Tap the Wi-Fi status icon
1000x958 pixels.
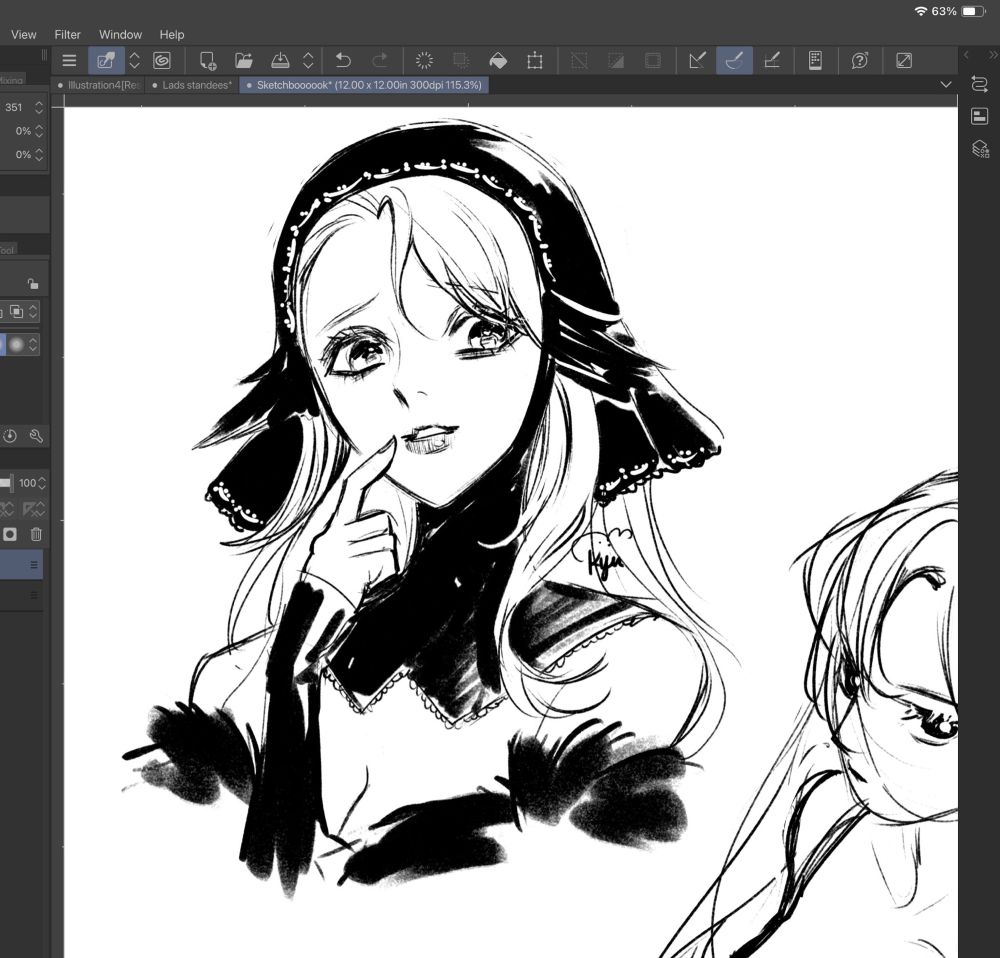(920, 11)
